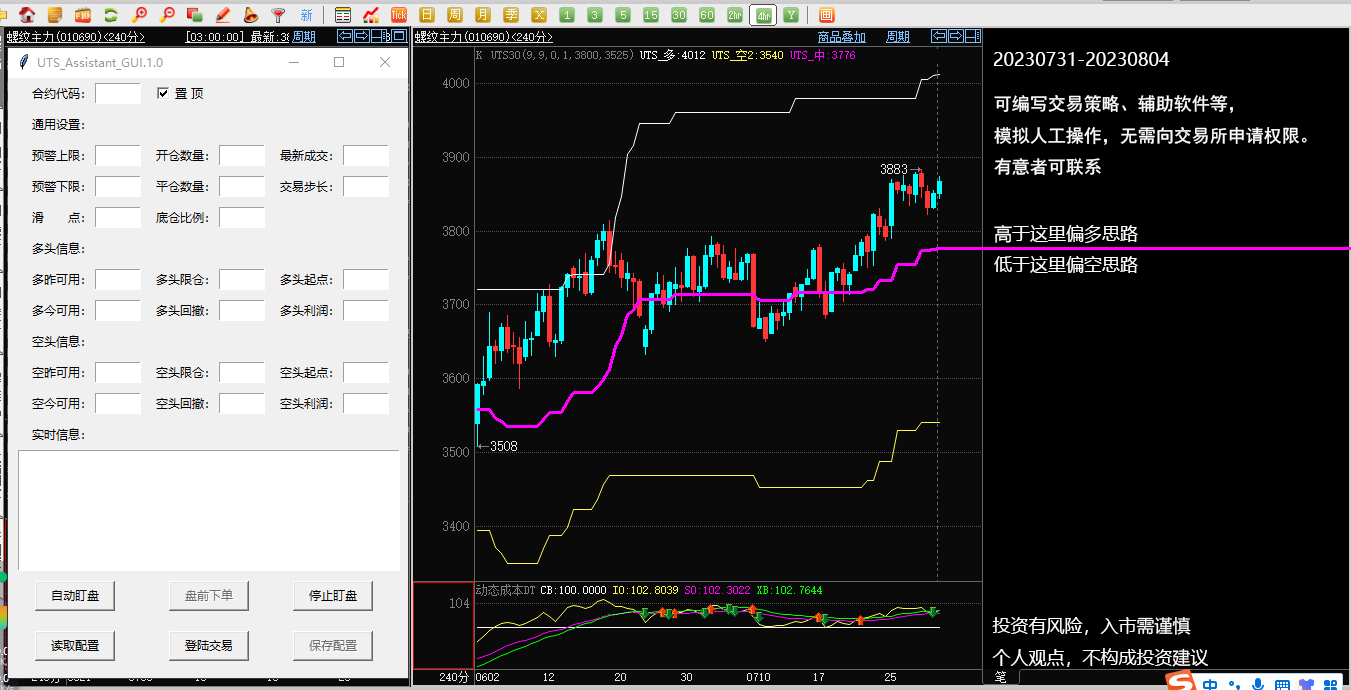Click the 合约代码 input field
Screen dimensions: 1351x690
118,93
